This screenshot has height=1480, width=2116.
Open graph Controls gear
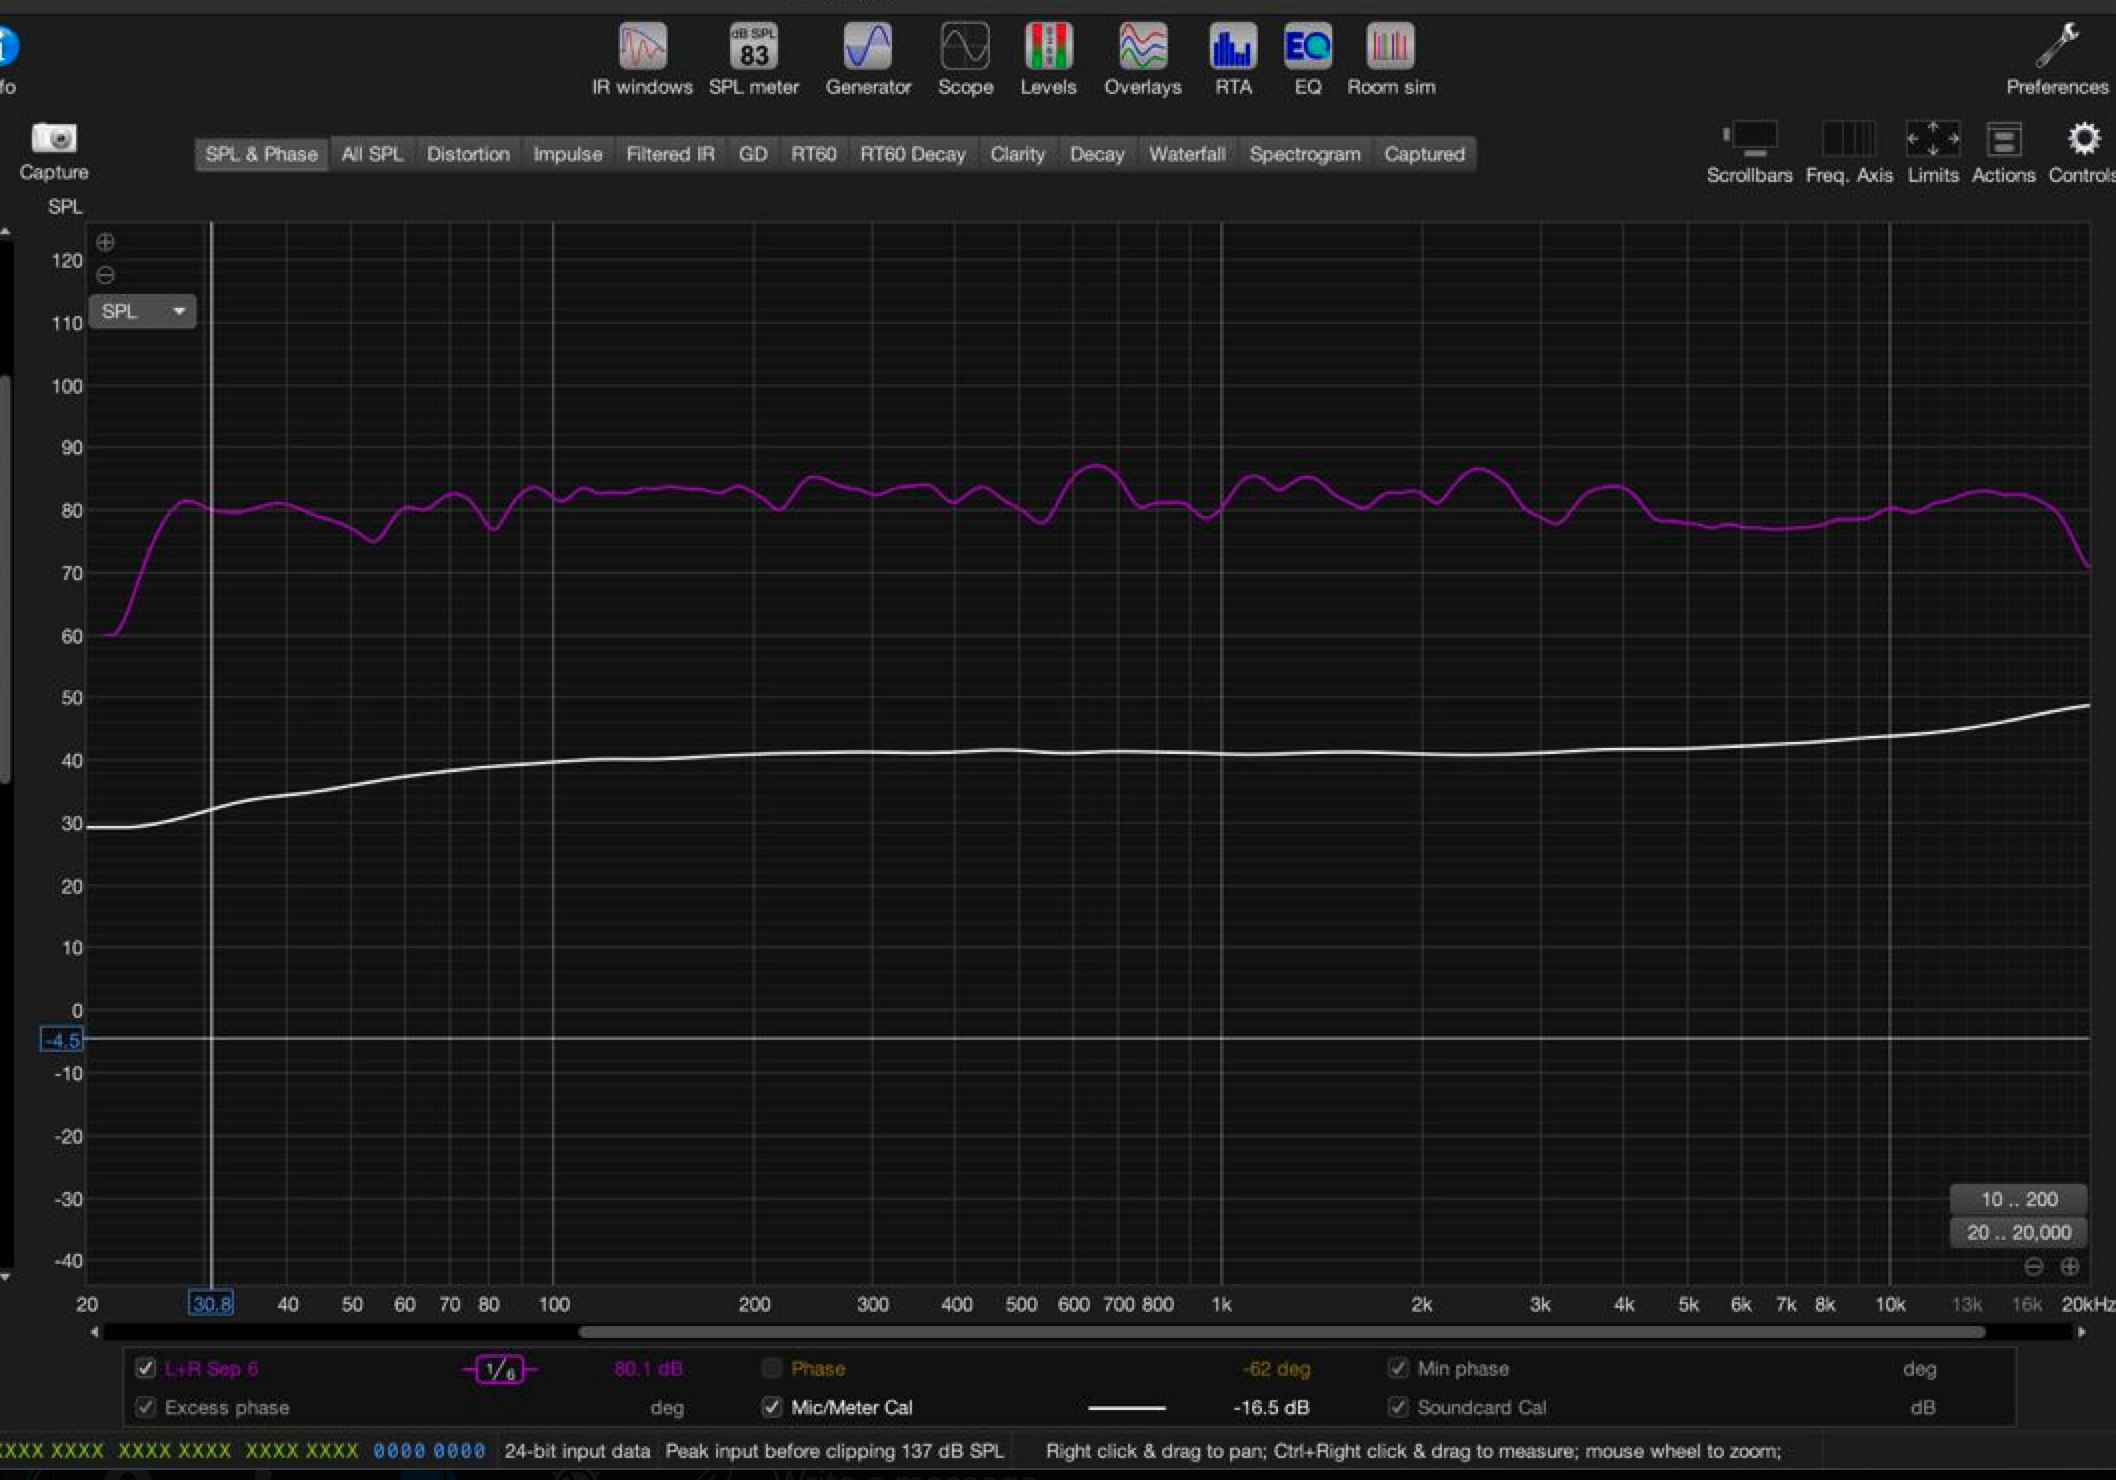coord(2081,152)
